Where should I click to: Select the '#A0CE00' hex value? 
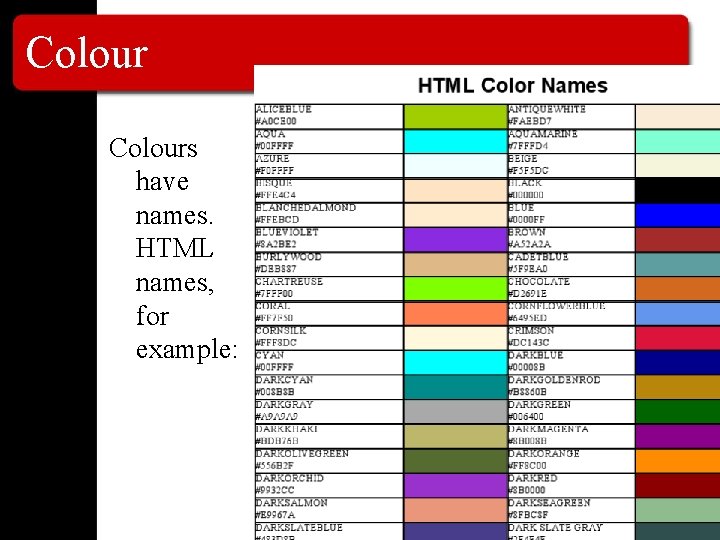pos(276,121)
